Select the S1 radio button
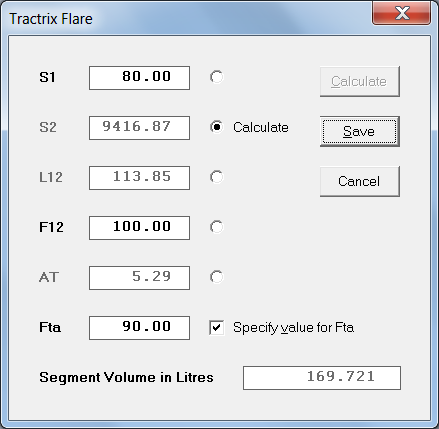439x429 pixels. [217, 77]
